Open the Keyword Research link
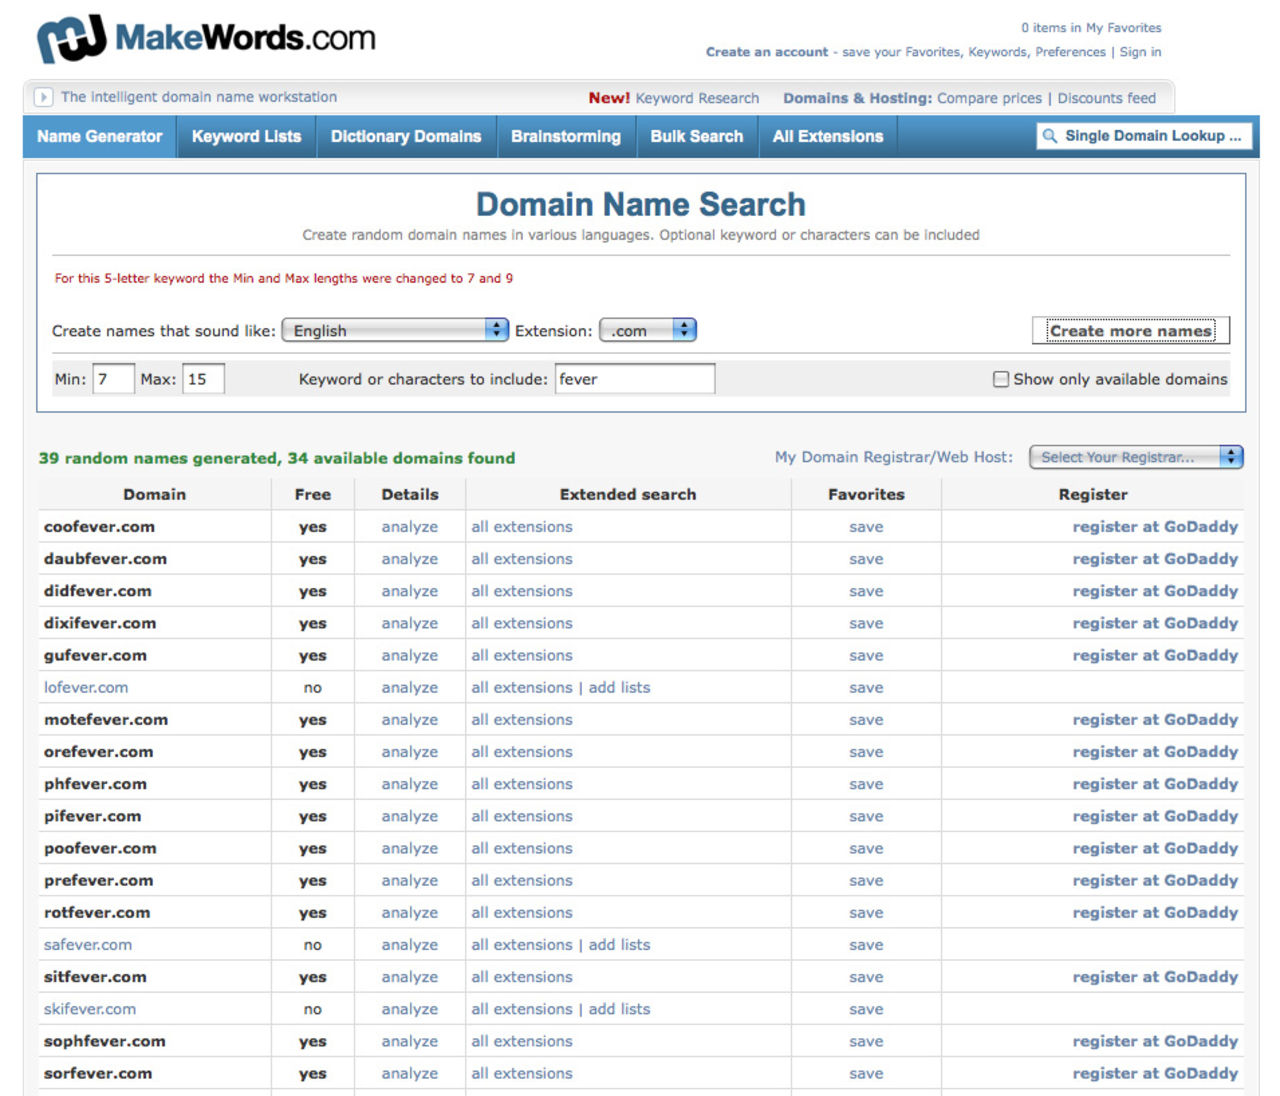 [x=696, y=98]
